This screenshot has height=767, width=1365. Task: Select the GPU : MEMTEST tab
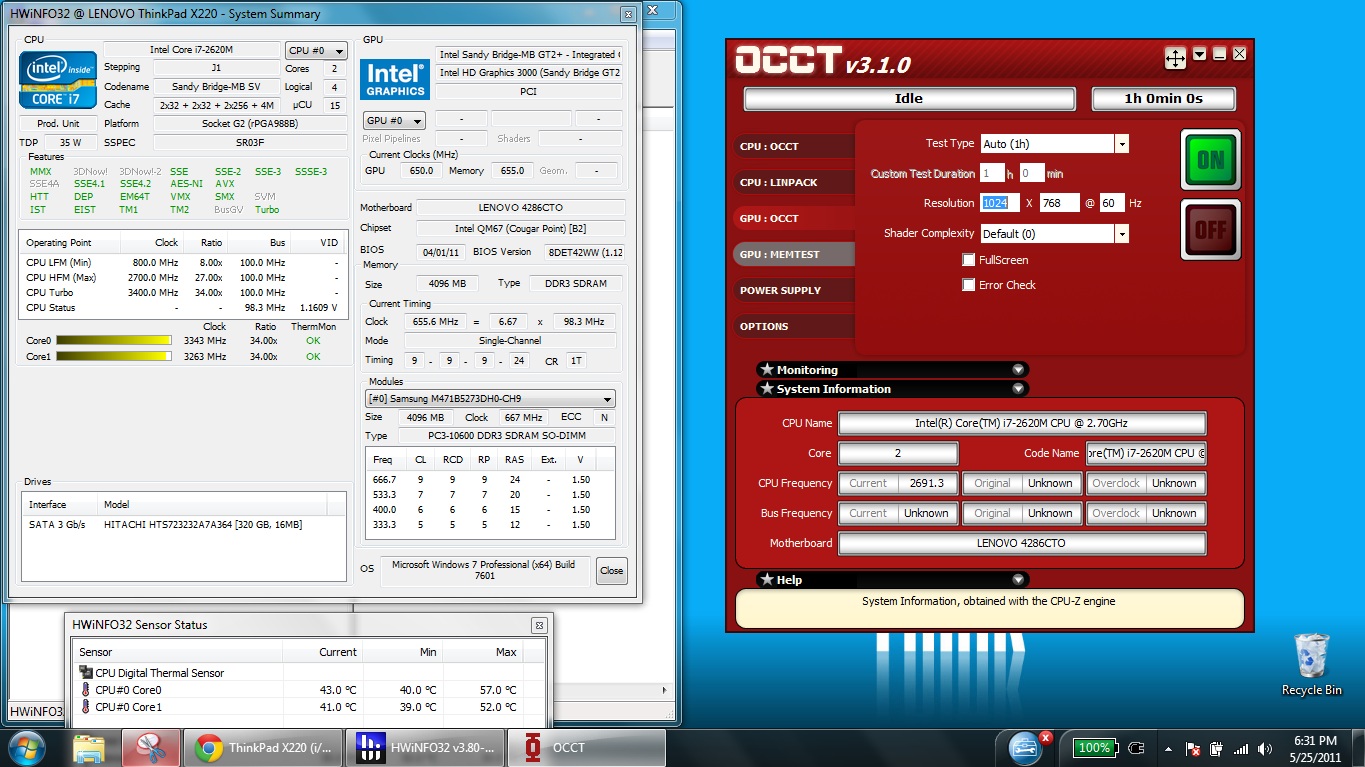tap(794, 254)
